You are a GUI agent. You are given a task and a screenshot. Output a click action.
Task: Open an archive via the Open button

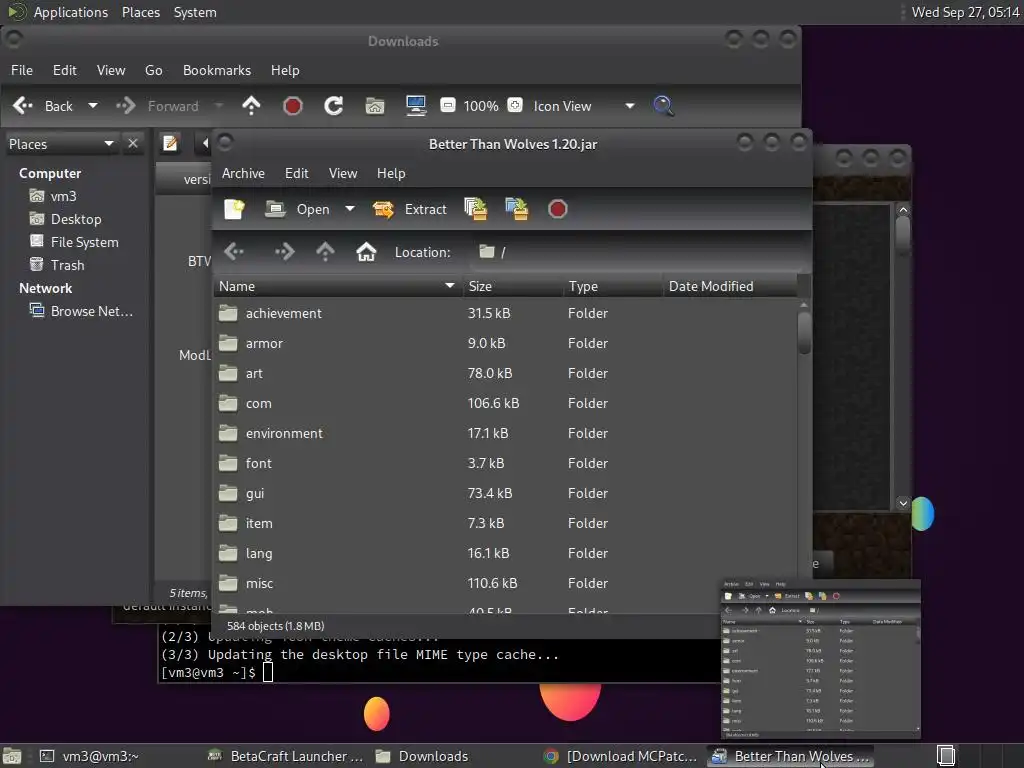click(x=298, y=209)
